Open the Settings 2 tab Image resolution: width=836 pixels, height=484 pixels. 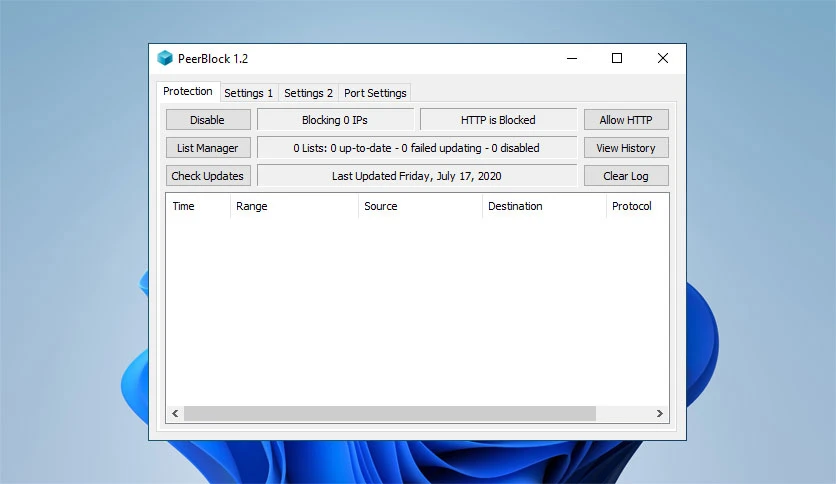pos(308,93)
